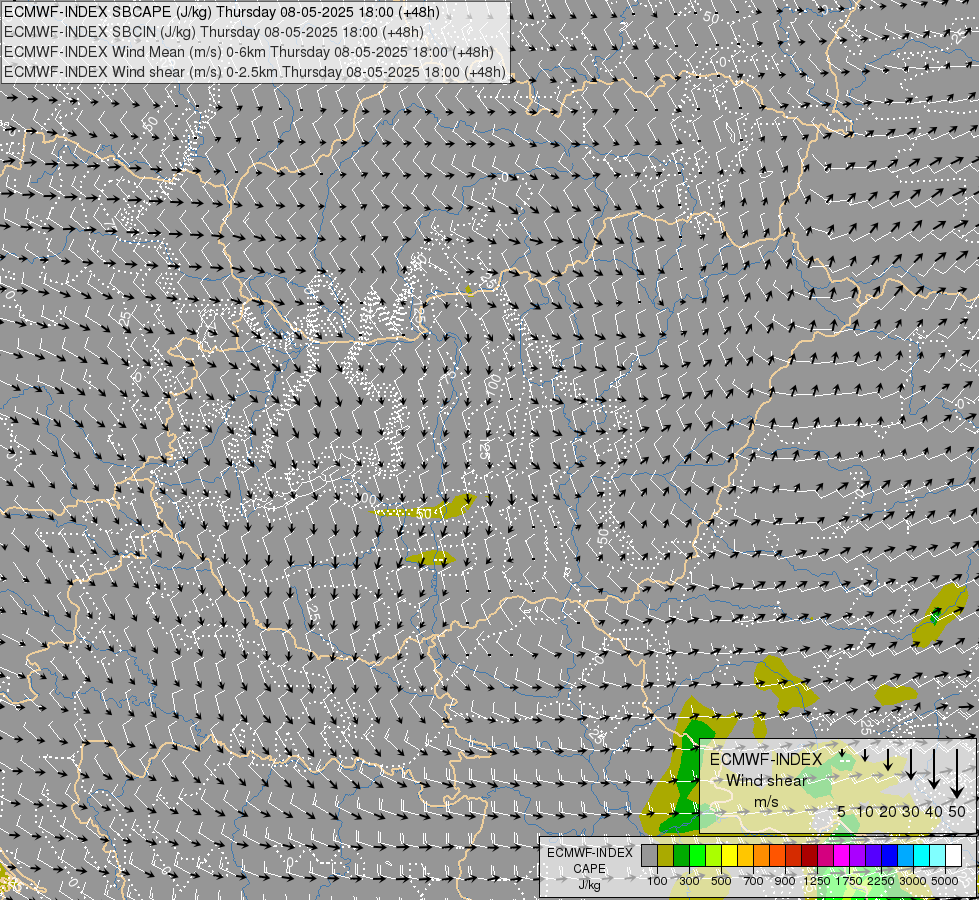
Task: Click the 700 label under CAPE scale
Action: point(754,881)
